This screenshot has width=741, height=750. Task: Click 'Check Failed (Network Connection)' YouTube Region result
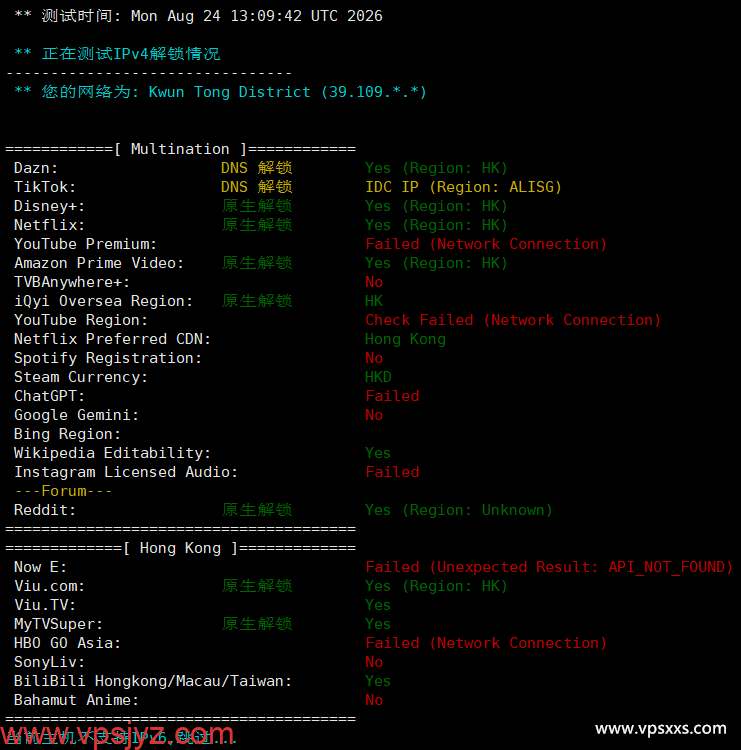point(513,320)
